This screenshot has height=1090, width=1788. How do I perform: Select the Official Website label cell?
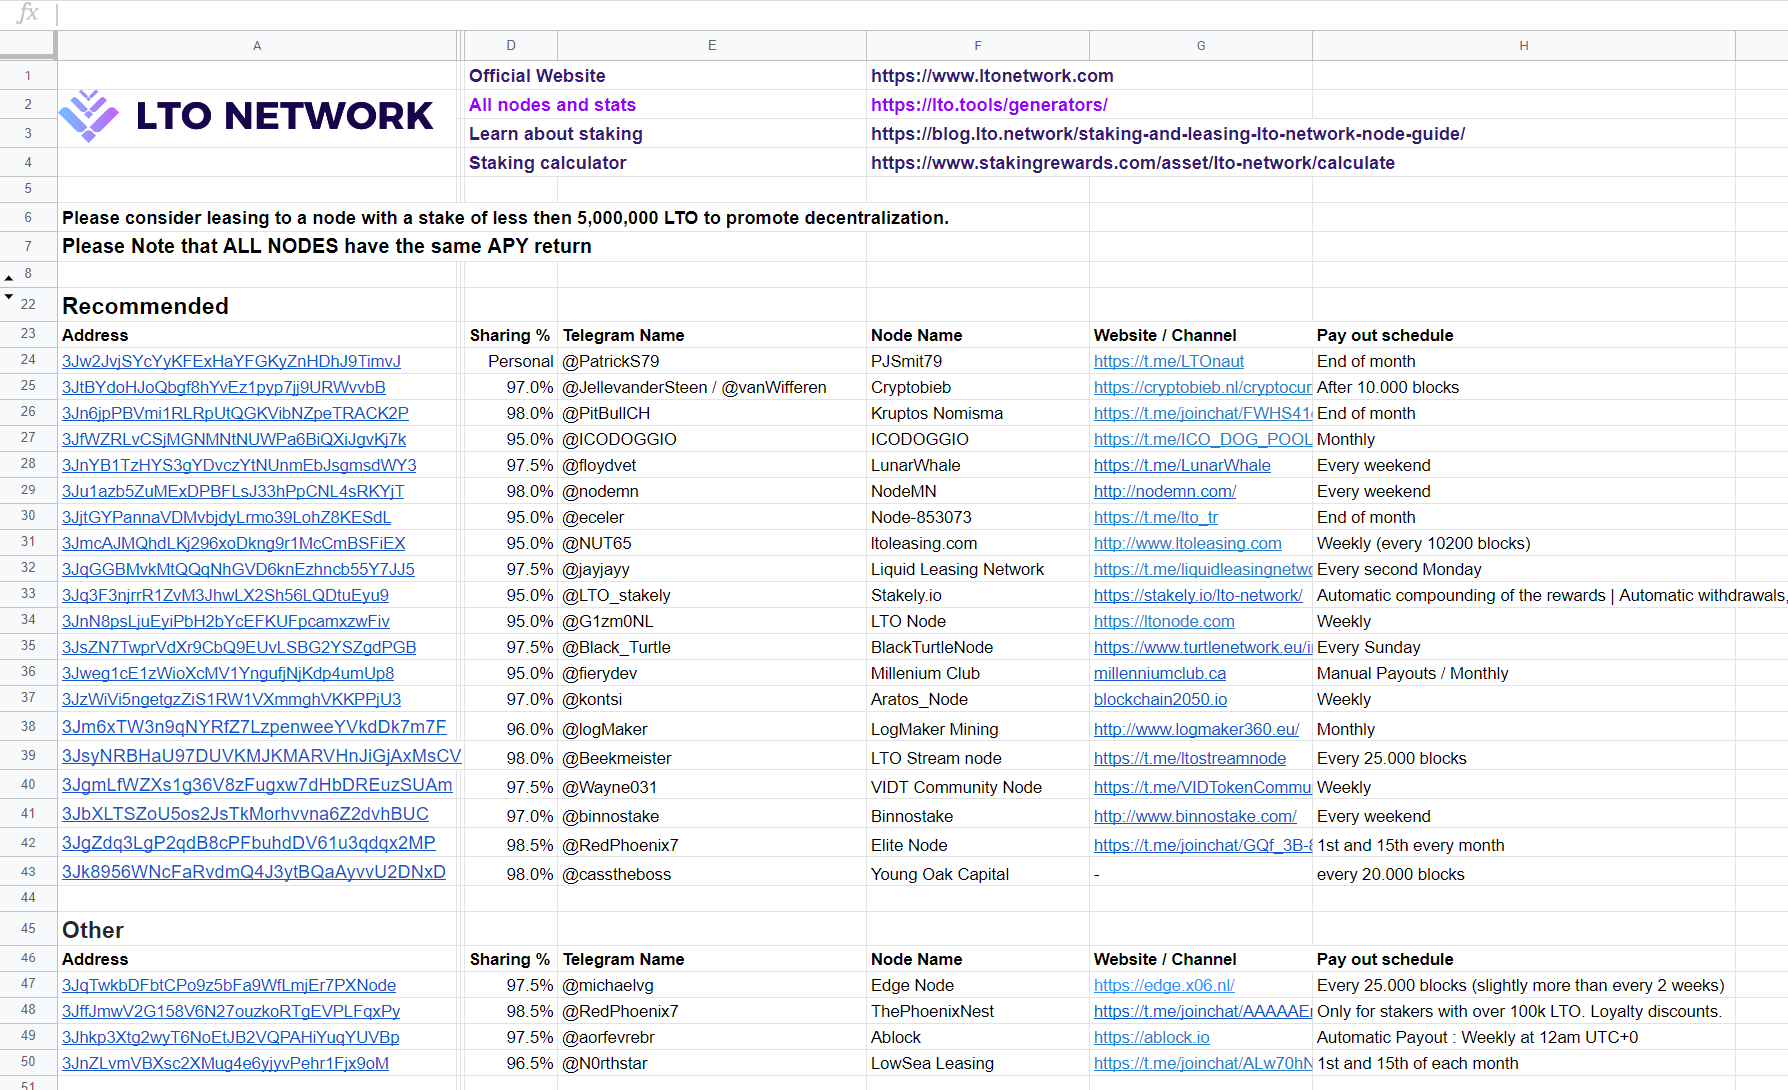[x=666, y=76]
